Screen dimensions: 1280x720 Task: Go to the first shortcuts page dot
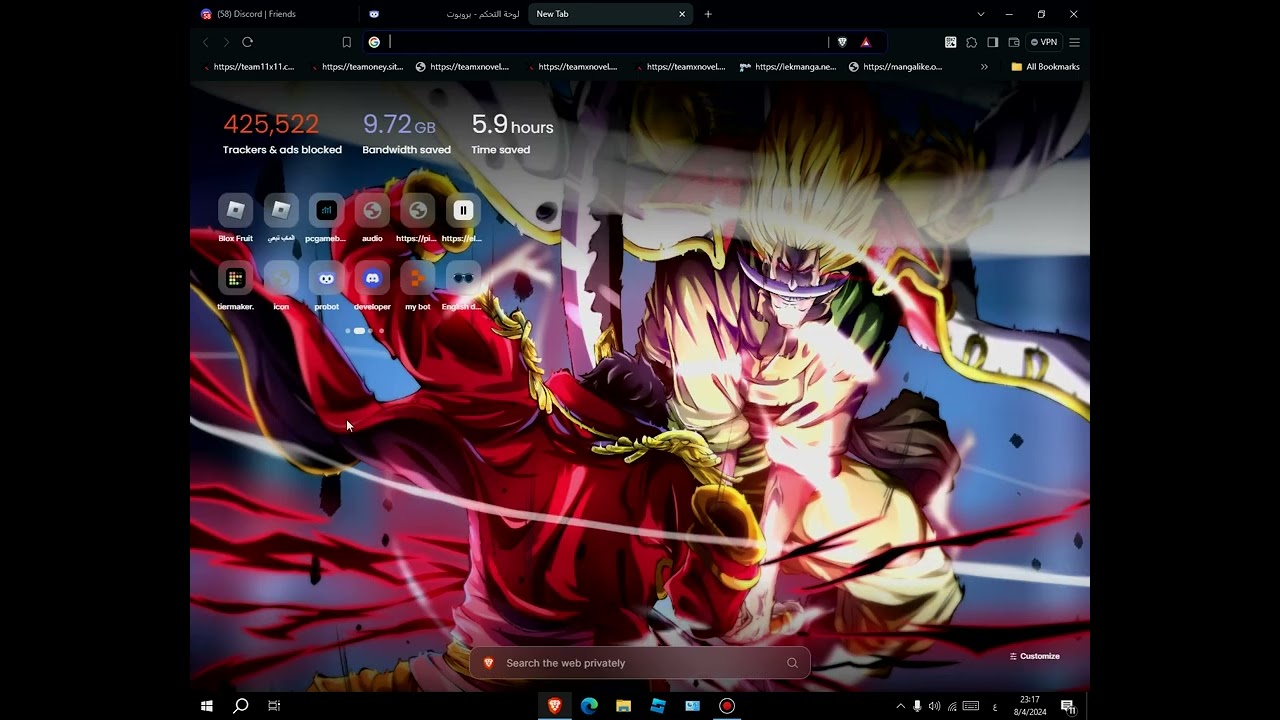coord(348,331)
